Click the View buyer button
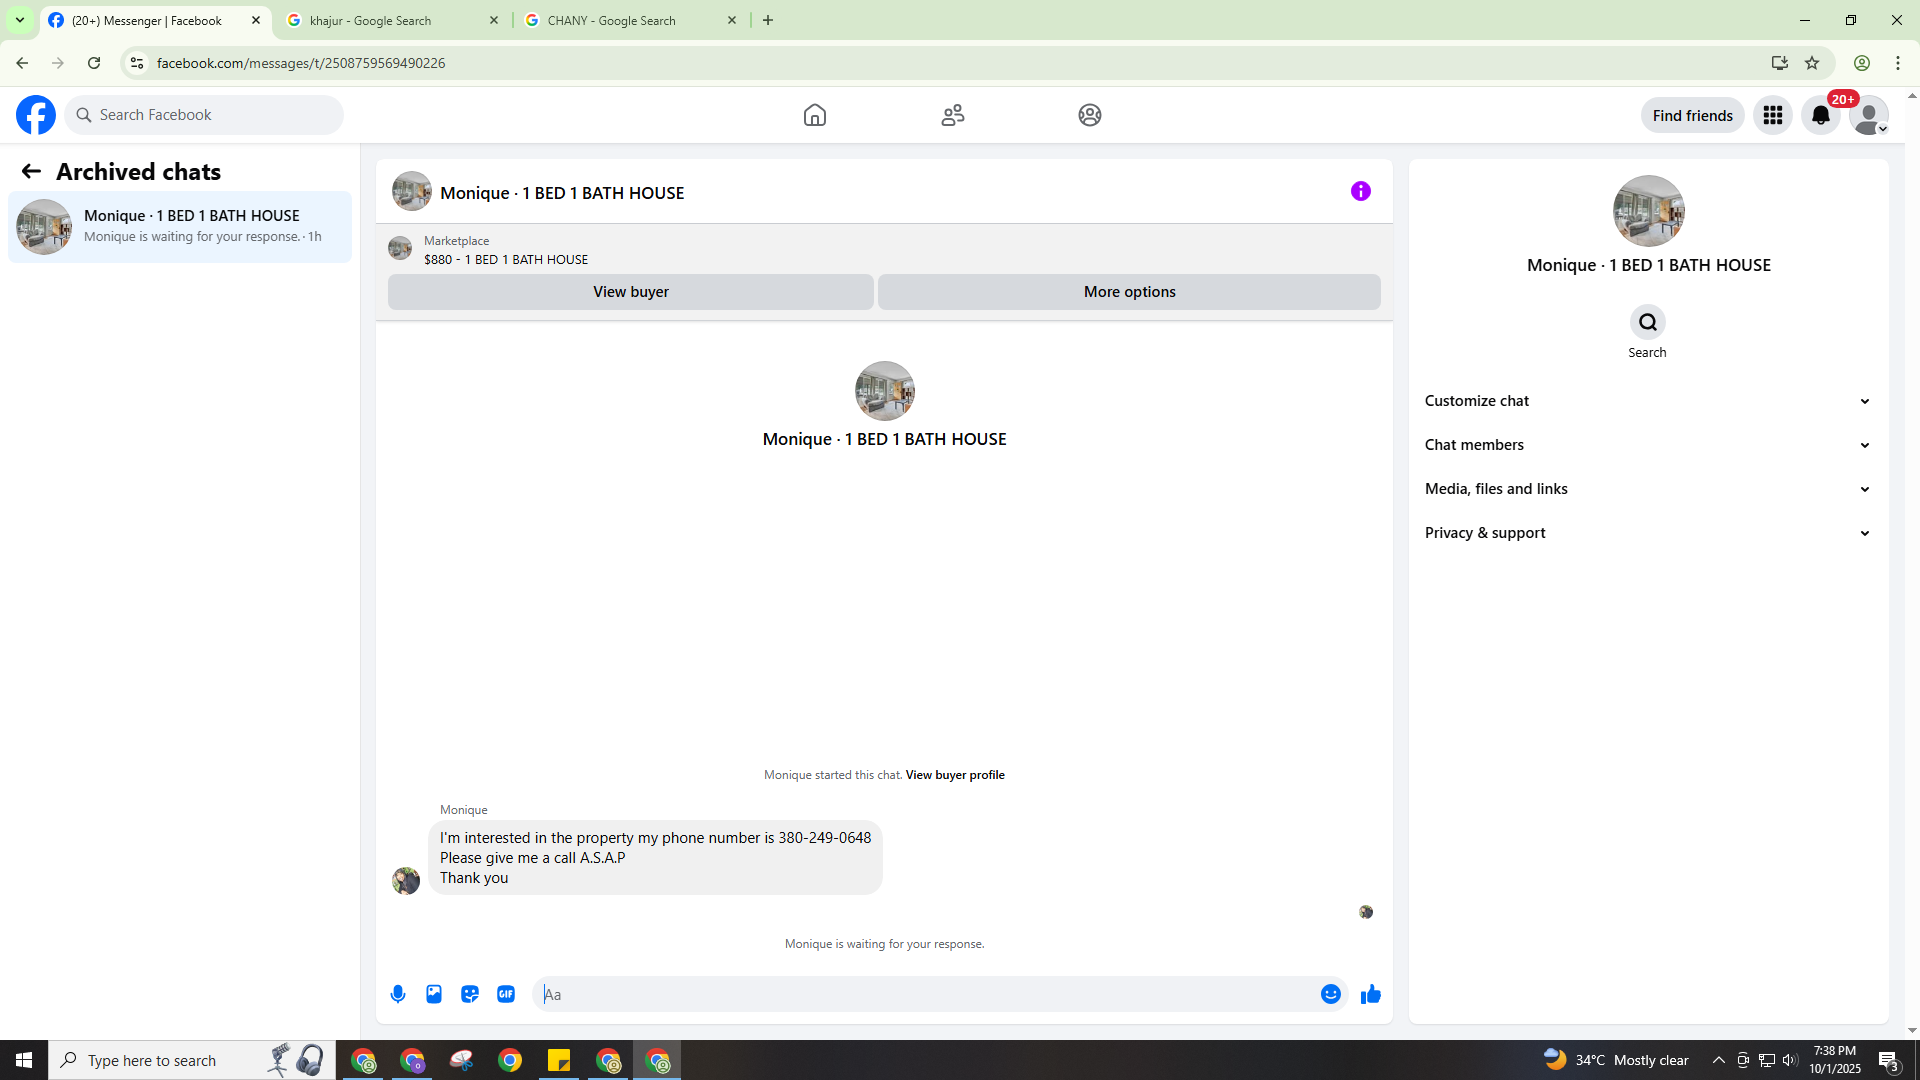Image resolution: width=1920 pixels, height=1080 pixels. point(631,292)
